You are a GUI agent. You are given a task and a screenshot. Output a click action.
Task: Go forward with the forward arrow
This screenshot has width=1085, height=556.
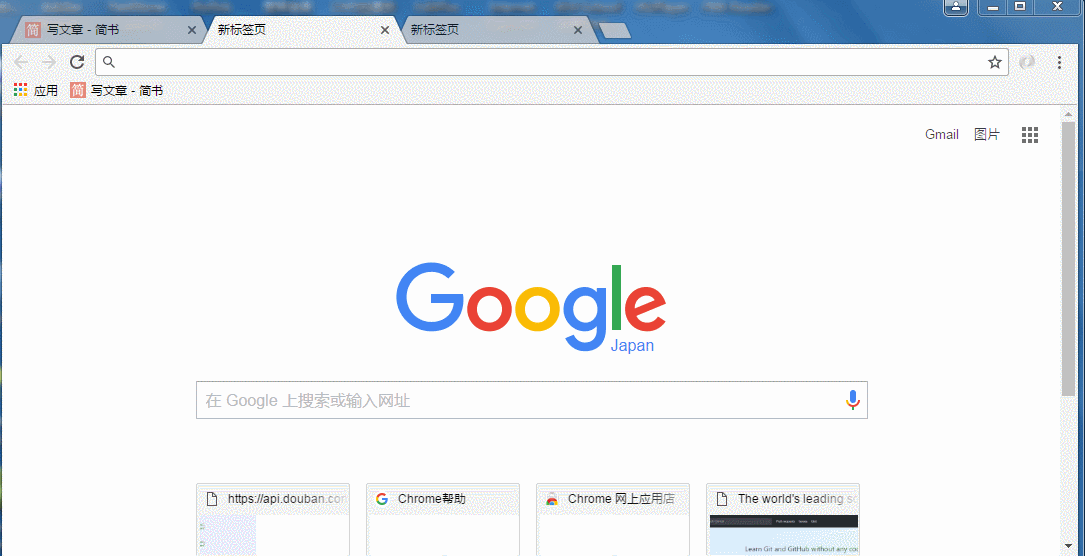[48, 62]
